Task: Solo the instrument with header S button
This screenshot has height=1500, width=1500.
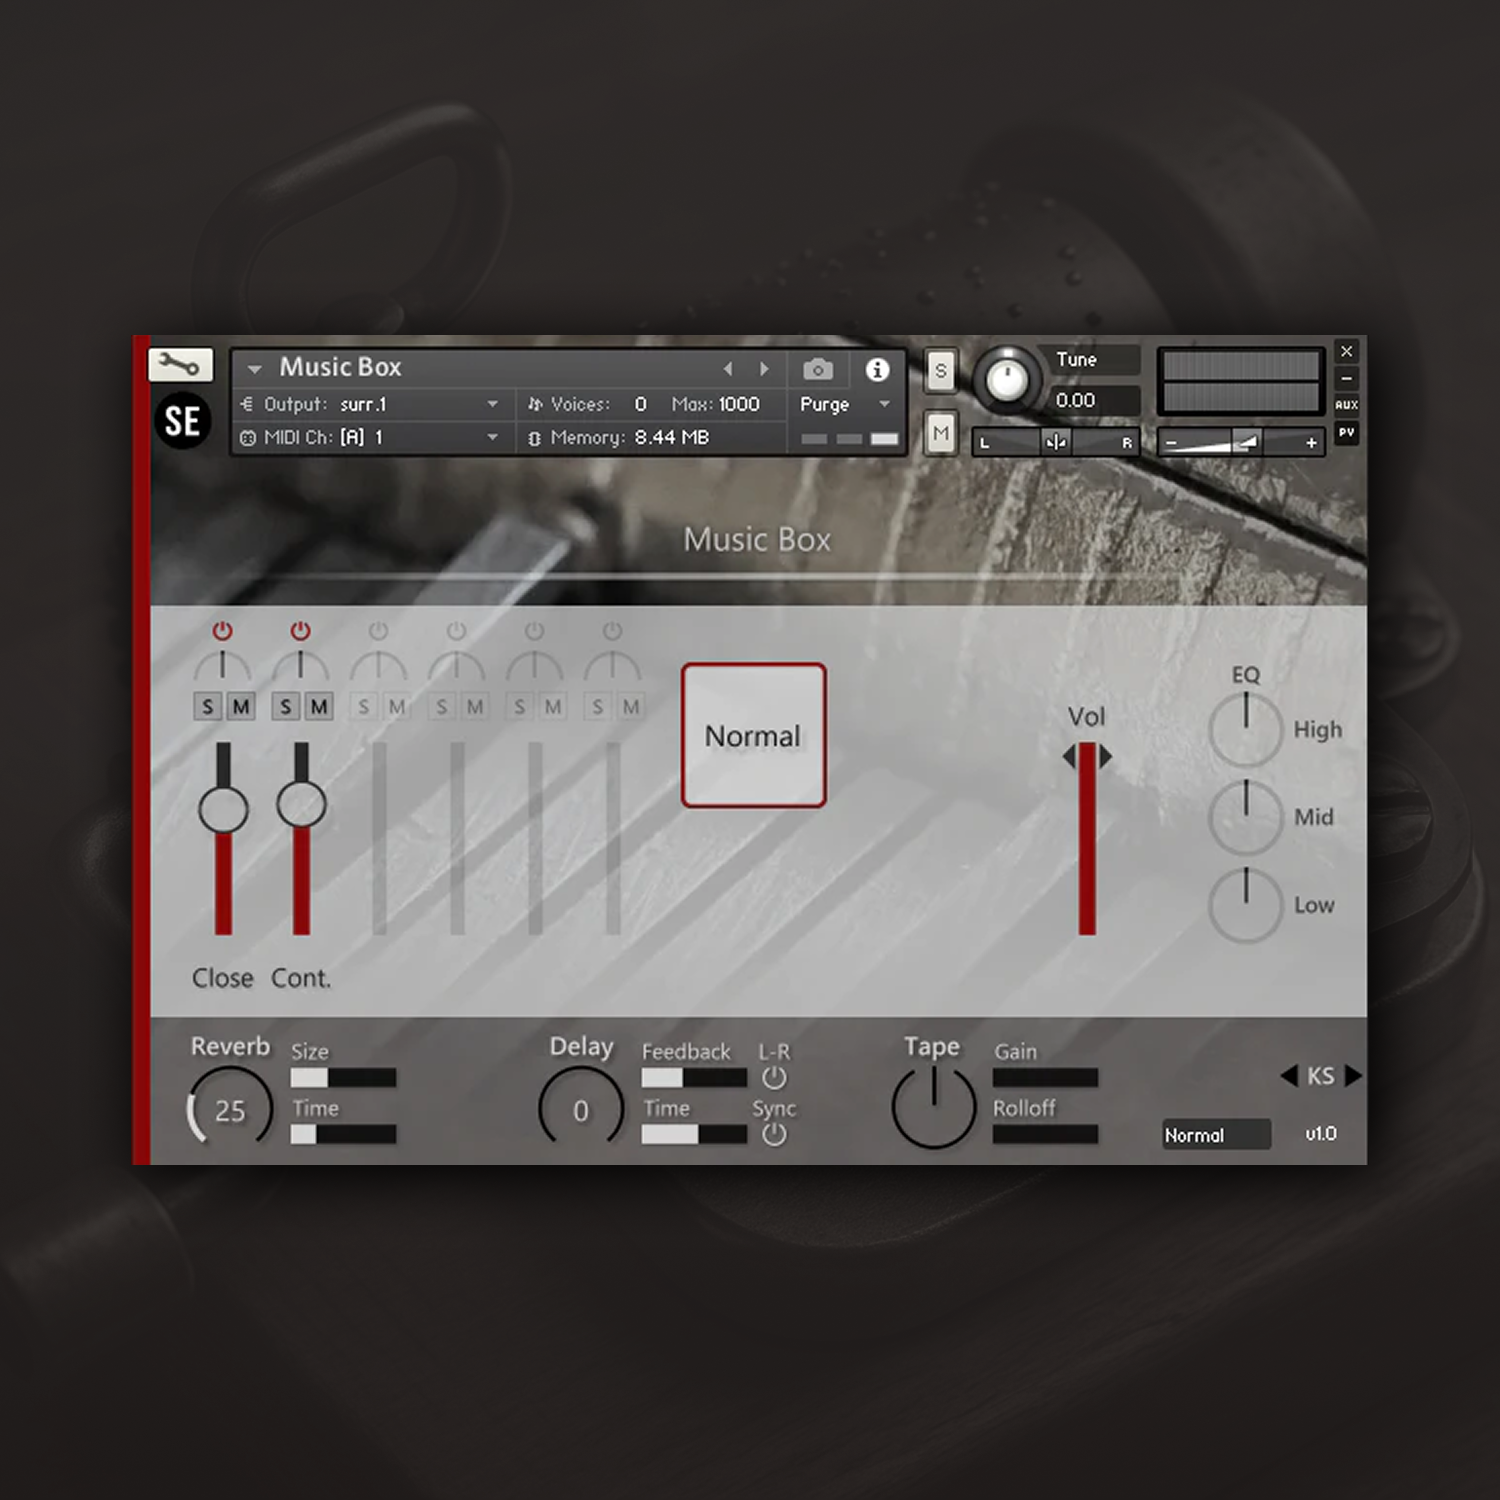Action: (x=940, y=371)
